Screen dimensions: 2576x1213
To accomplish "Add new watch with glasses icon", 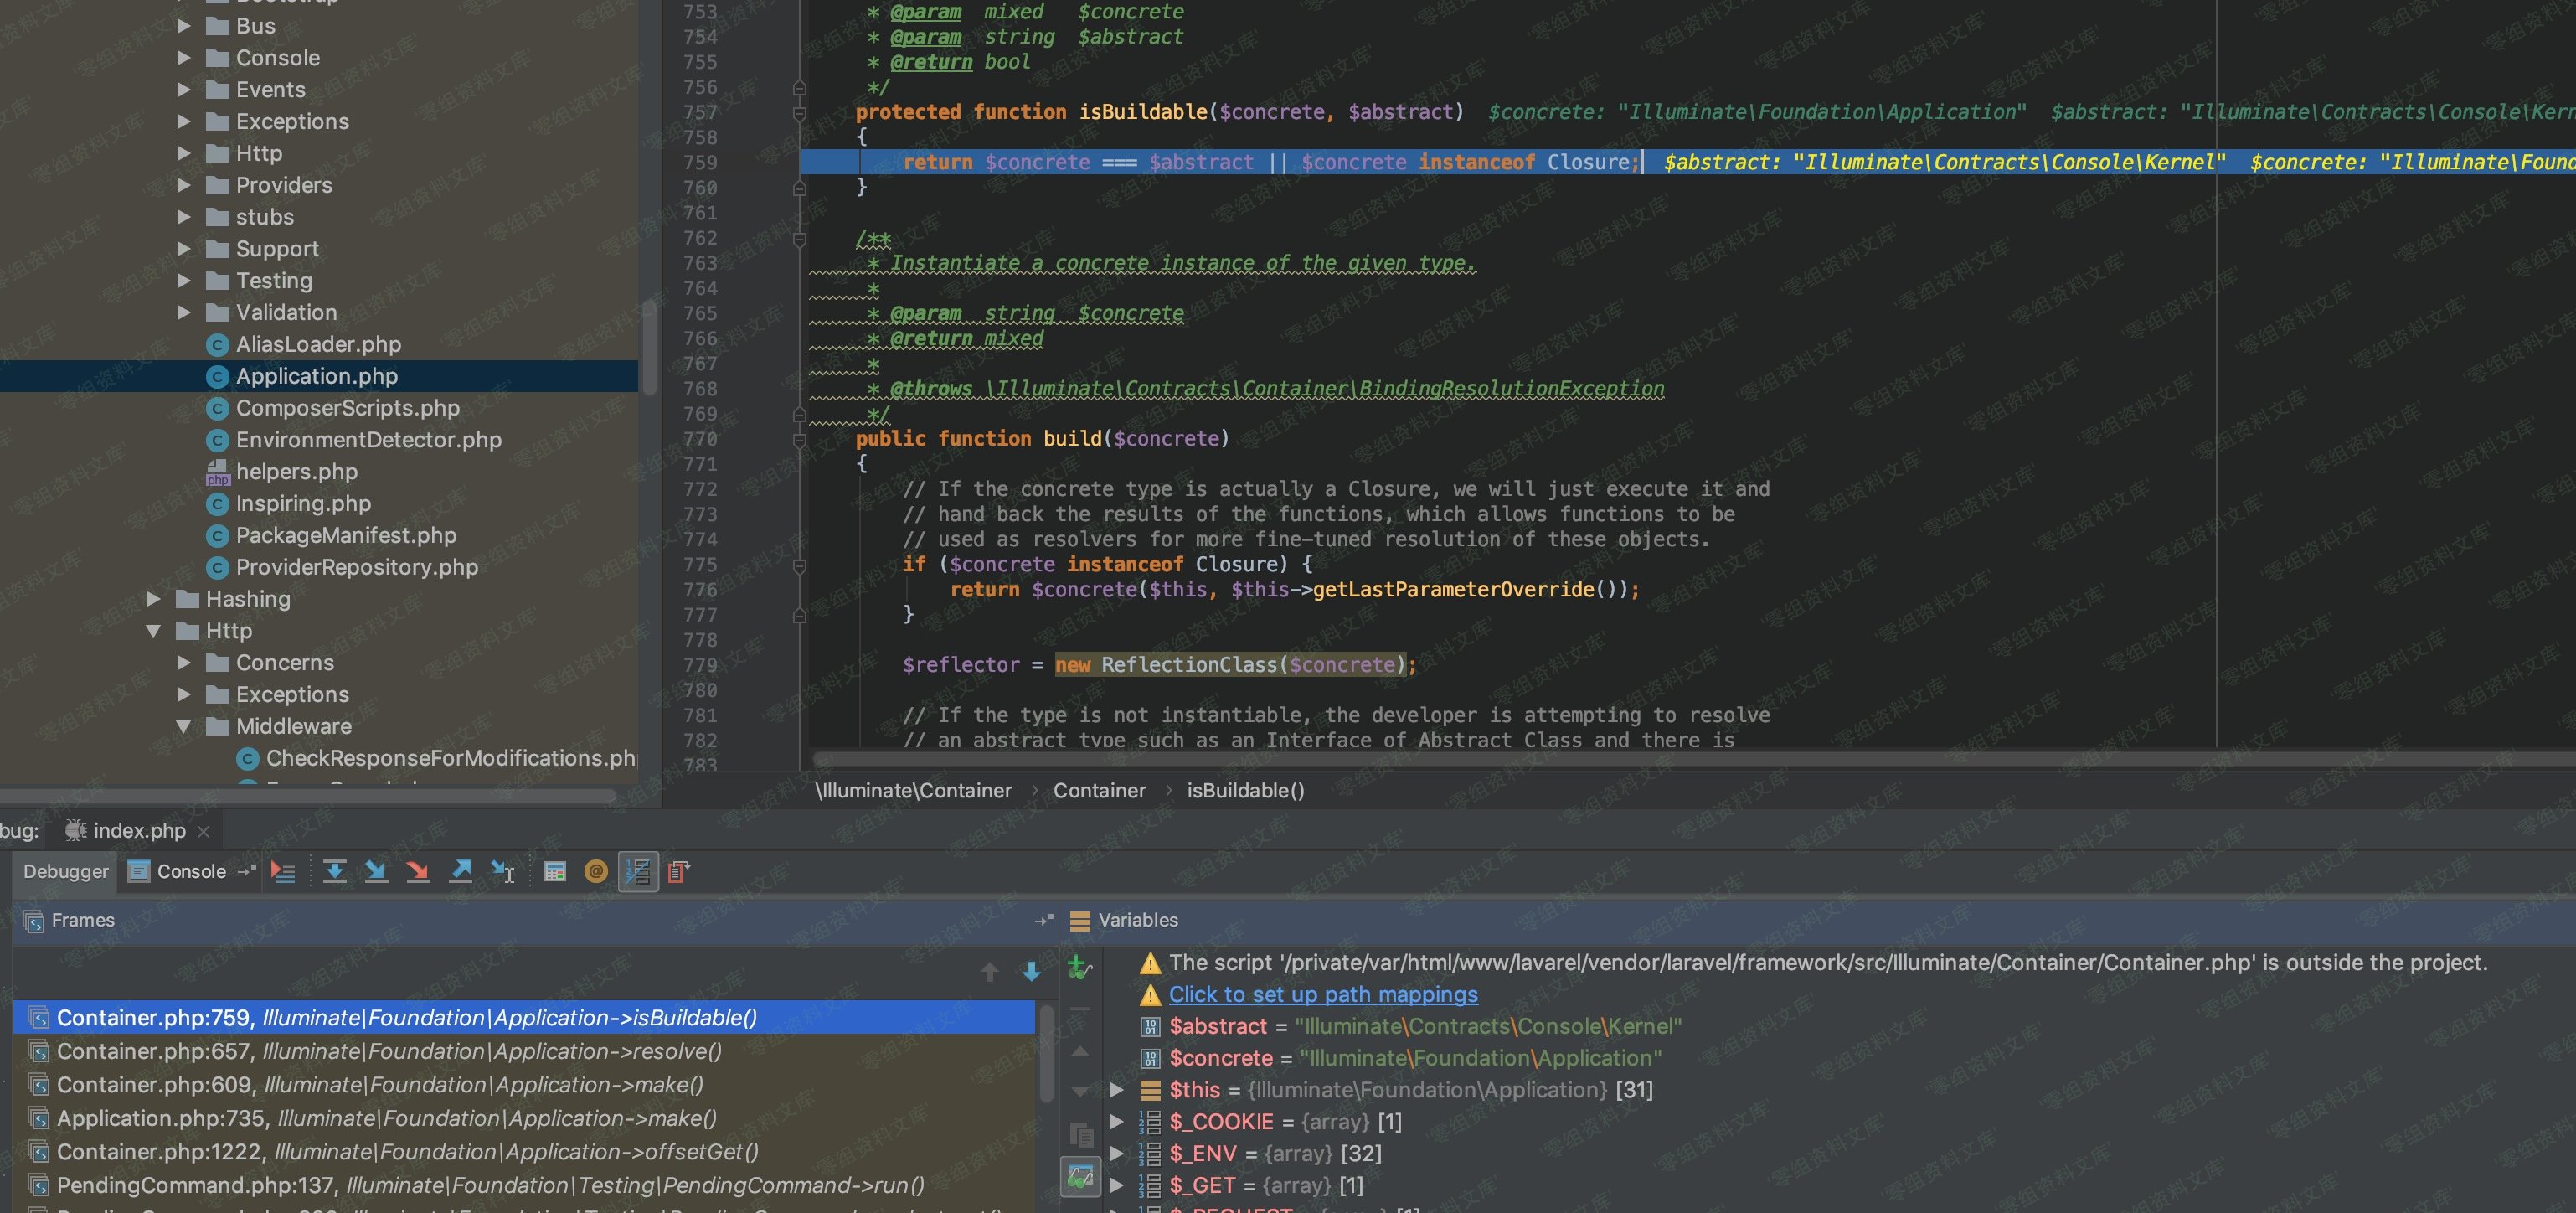I will 1079,967.
